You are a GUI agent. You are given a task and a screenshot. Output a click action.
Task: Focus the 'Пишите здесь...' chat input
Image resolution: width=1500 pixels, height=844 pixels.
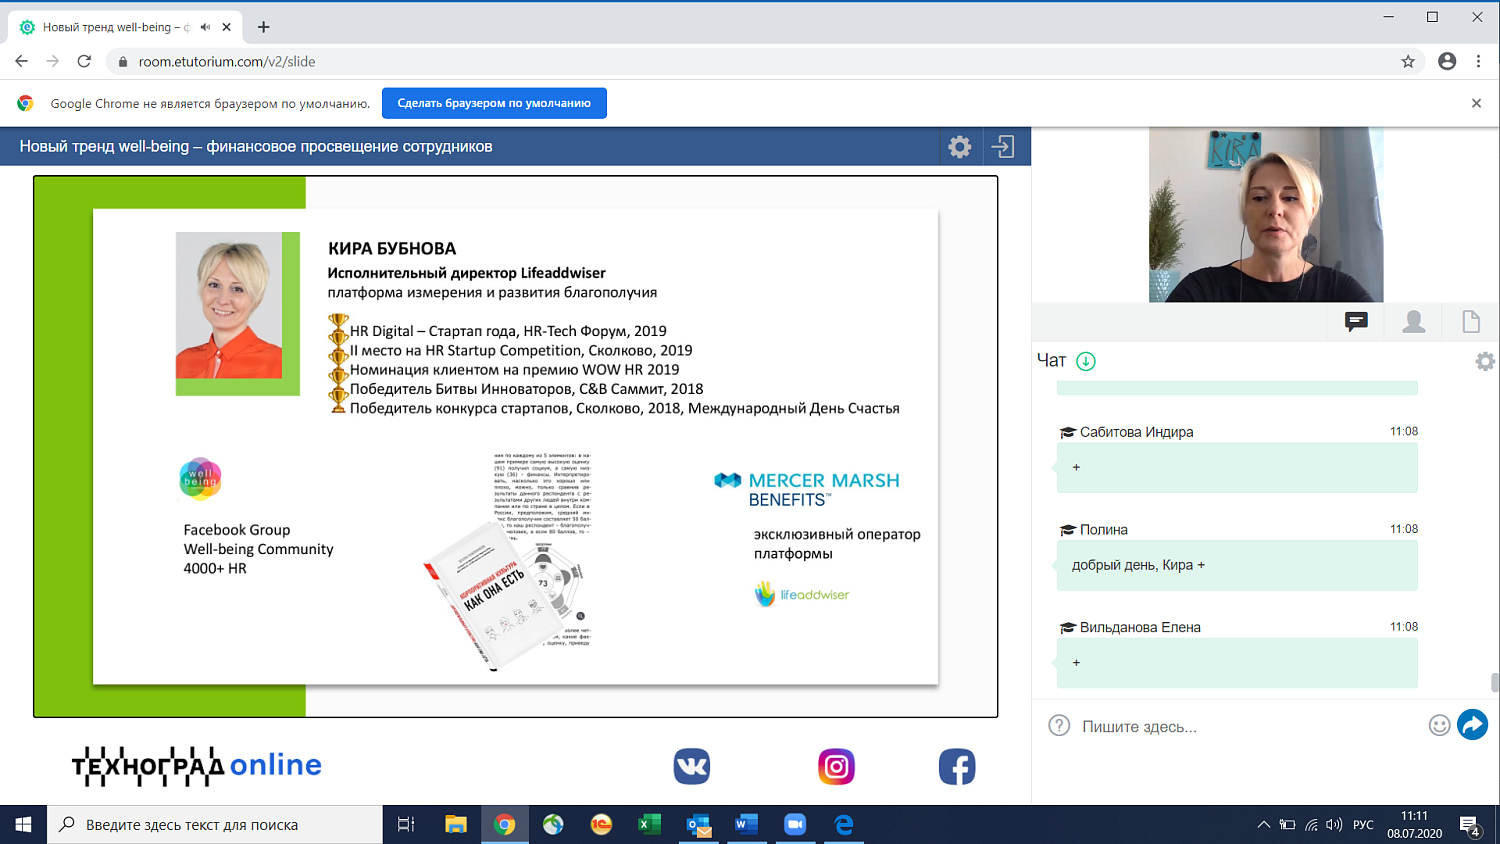(x=1250, y=727)
